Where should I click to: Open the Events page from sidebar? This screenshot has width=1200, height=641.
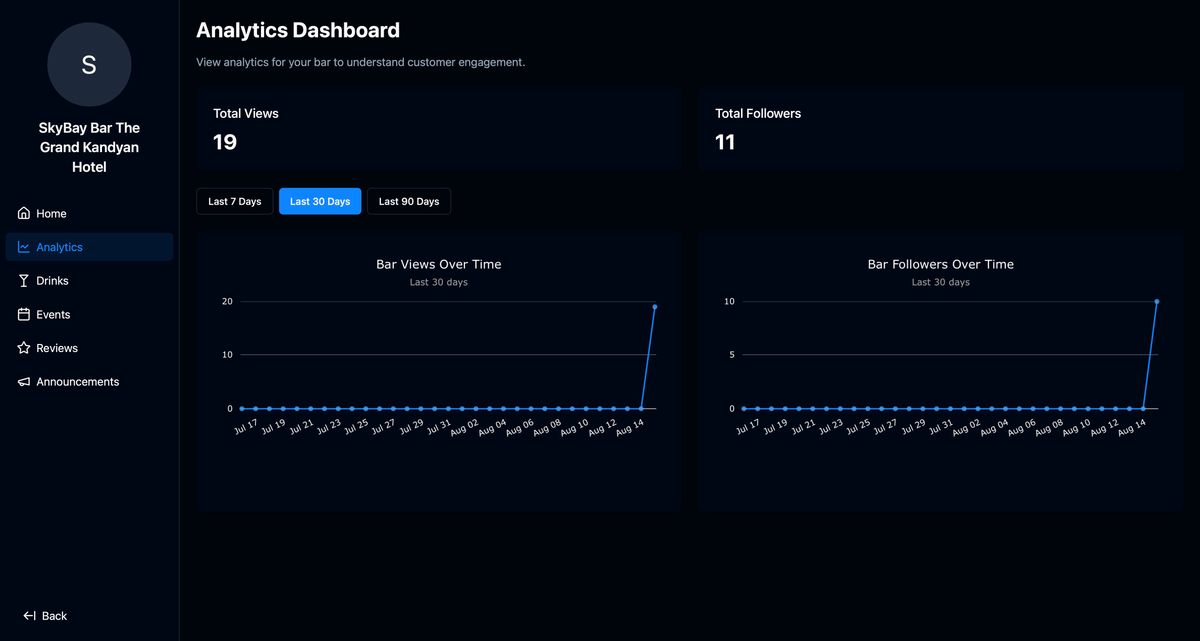coord(51,314)
